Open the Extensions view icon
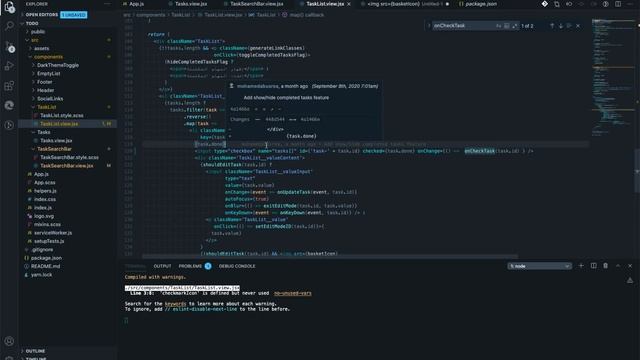The height and width of the screenshot is (360, 640). coord(9,86)
